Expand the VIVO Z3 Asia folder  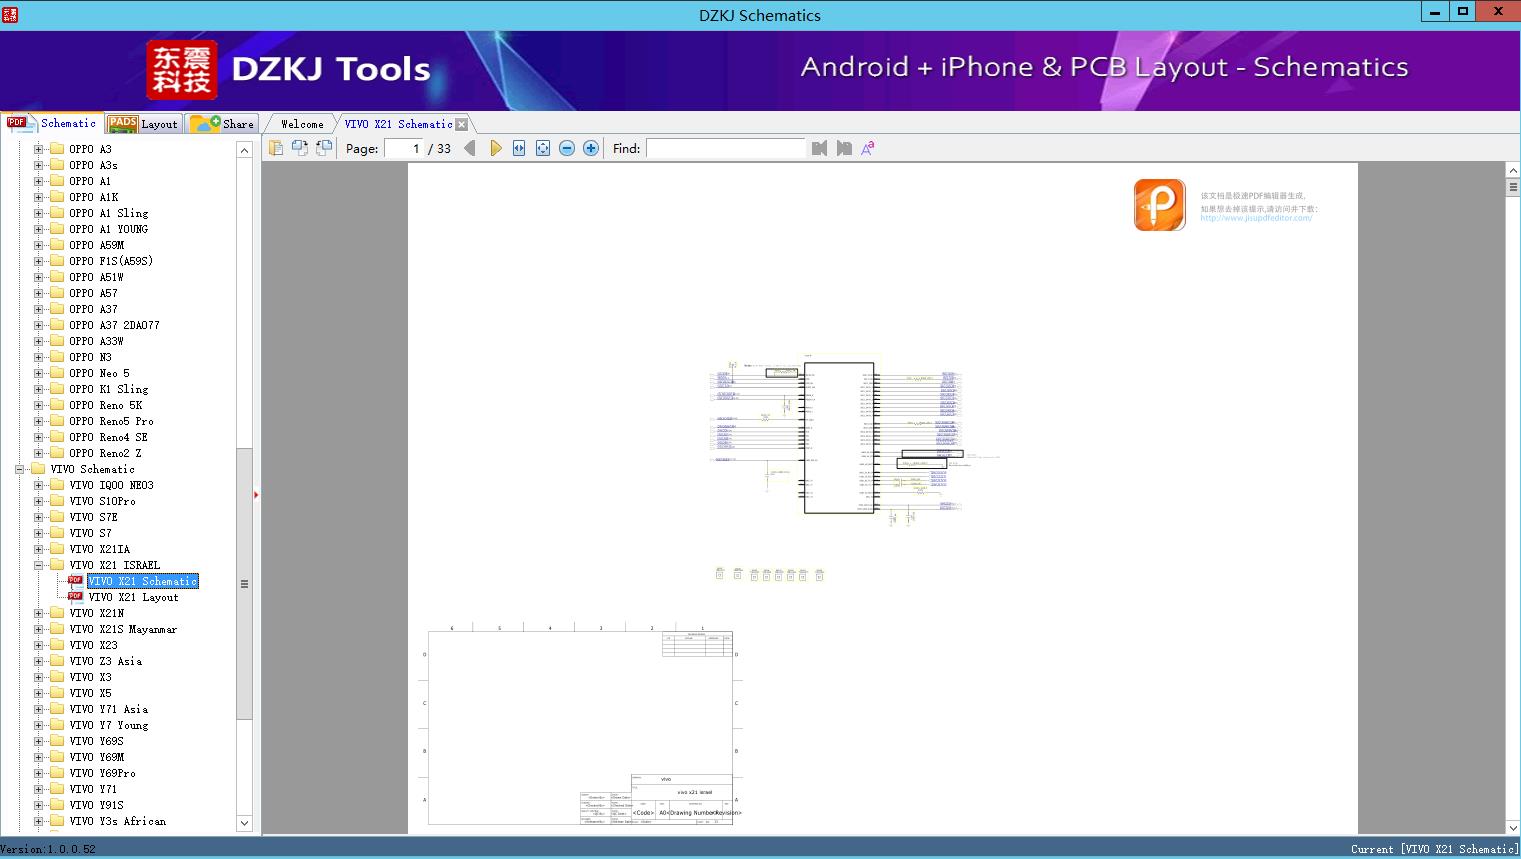tap(39, 661)
